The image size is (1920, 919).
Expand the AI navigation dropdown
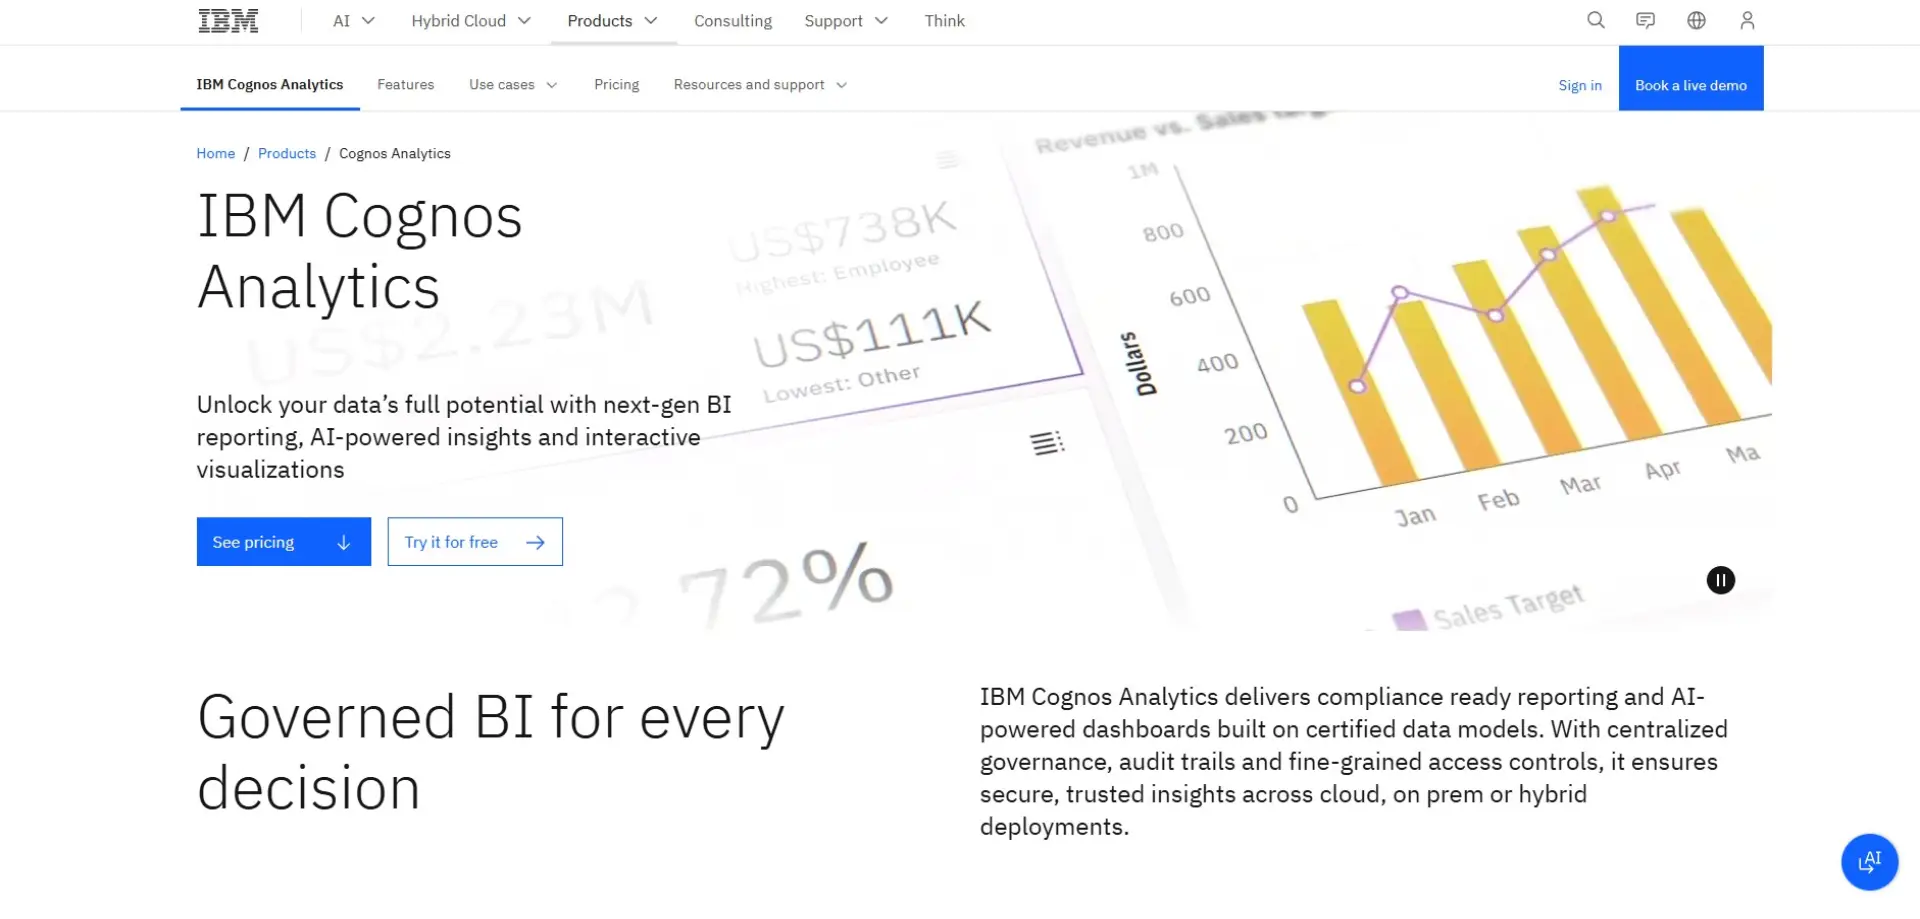coord(352,20)
